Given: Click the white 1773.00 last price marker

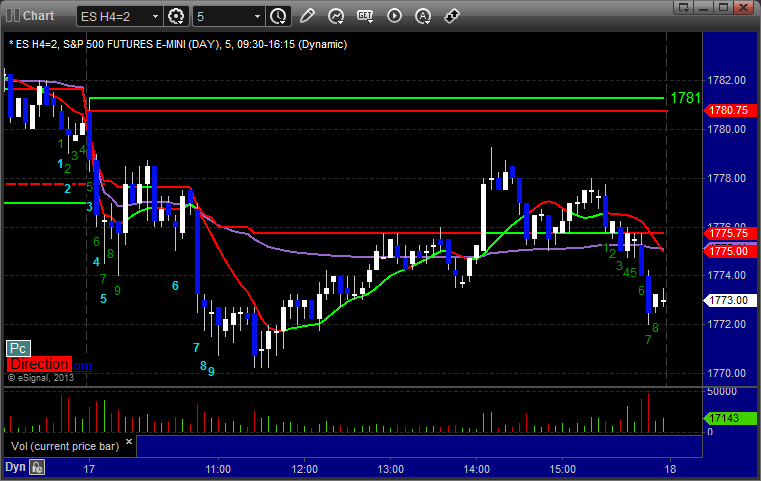Looking at the screenshot, I should point(729,300).
